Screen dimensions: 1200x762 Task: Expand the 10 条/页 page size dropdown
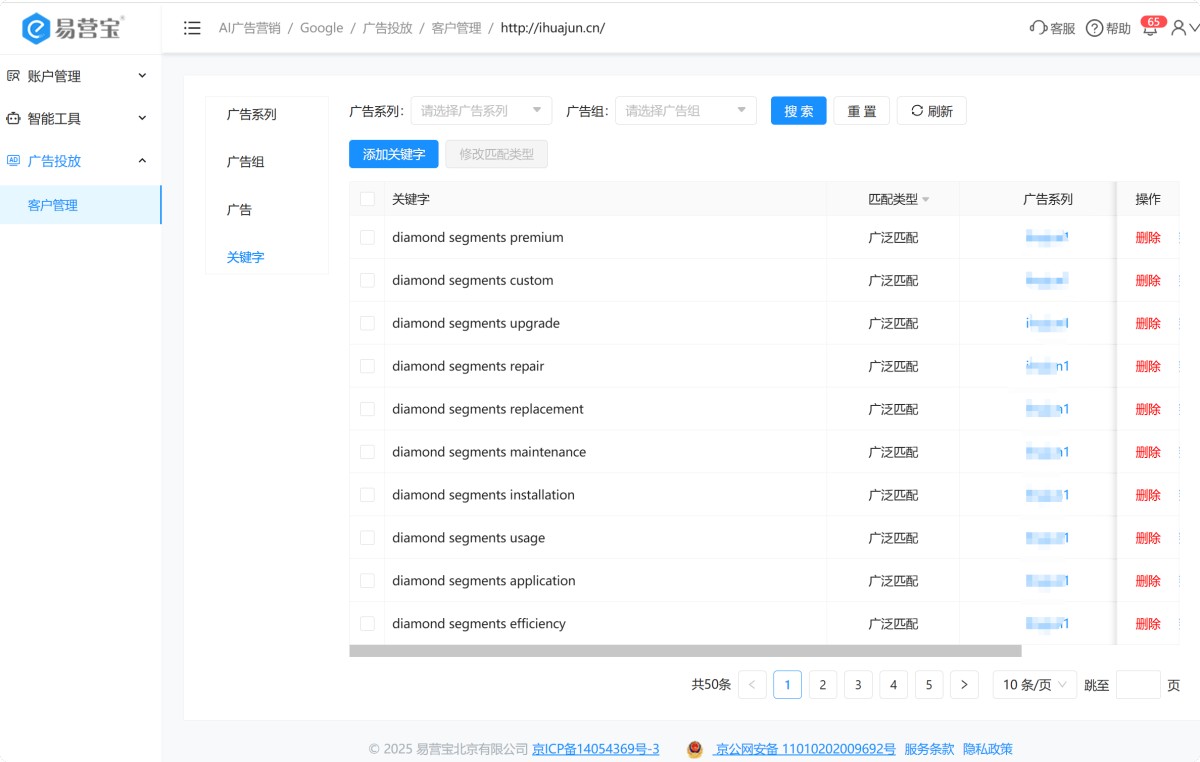1034,685
